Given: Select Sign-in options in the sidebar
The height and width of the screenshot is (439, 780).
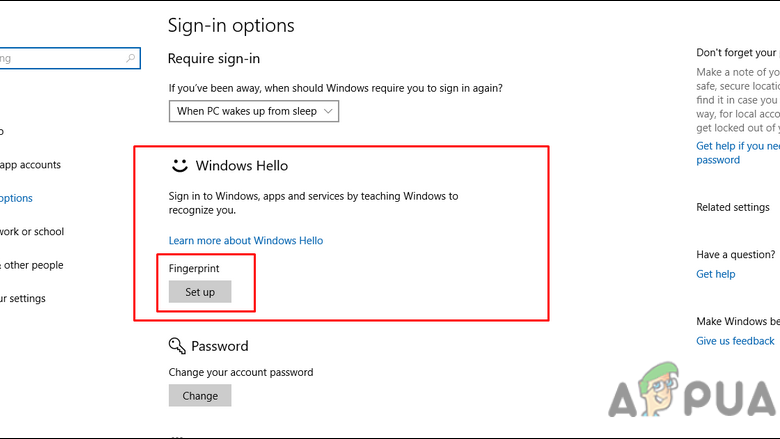Looking at the screenshot, I should click(17, 198).
